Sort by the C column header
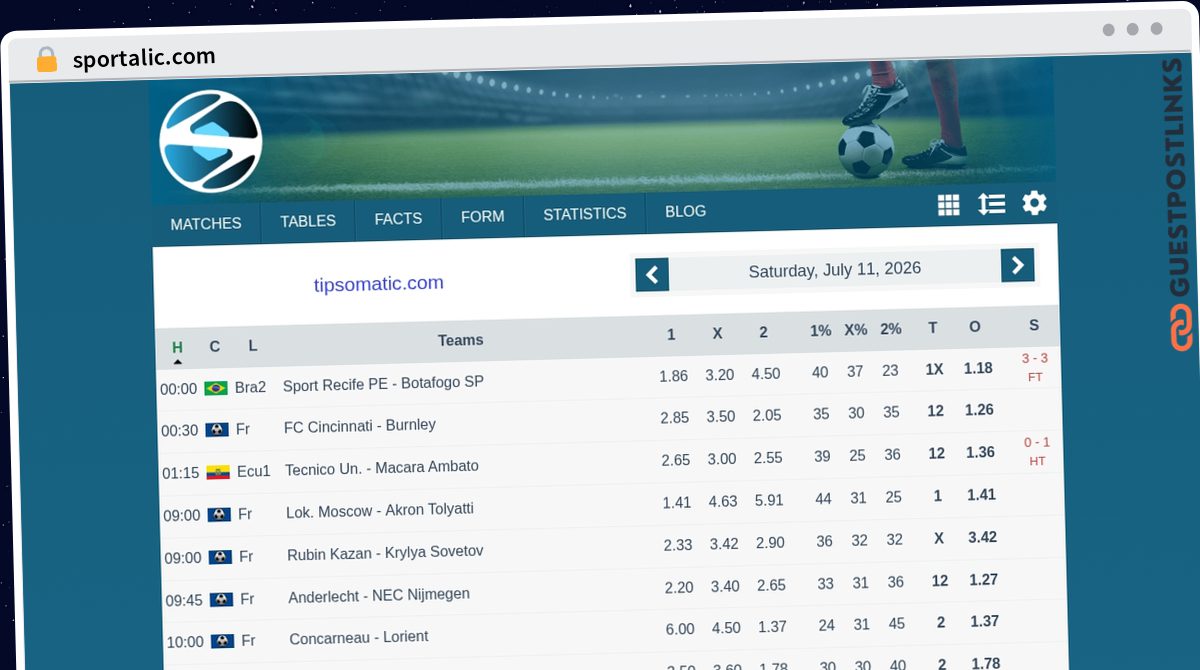Screen dimensions: 1200x670 [214, 346]
